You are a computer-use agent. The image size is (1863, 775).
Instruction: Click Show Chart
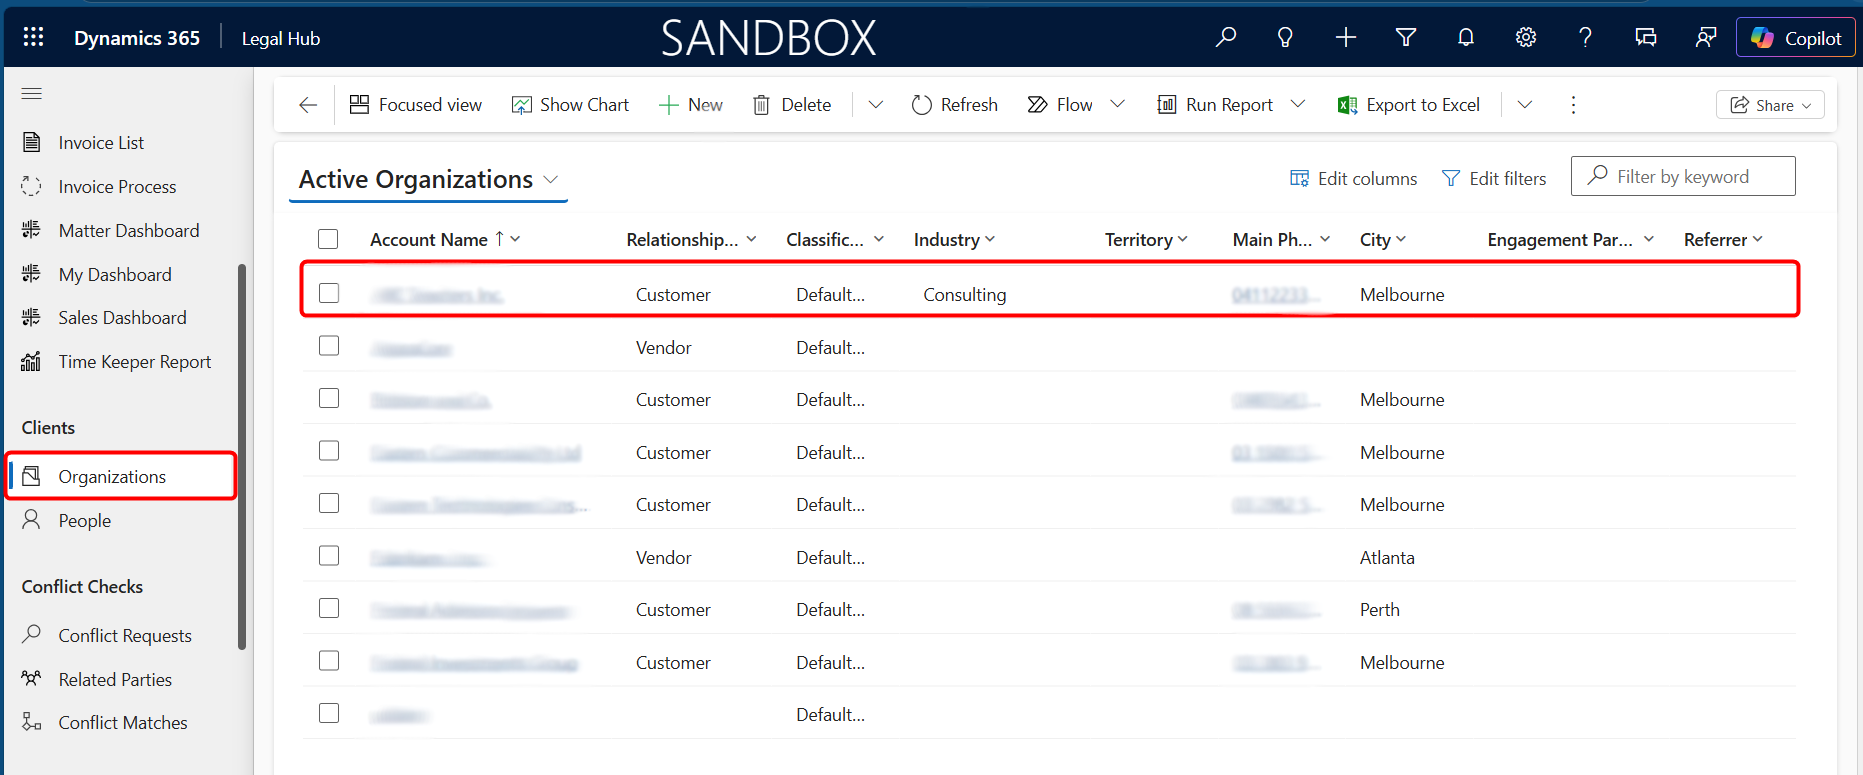pos(570,105)
